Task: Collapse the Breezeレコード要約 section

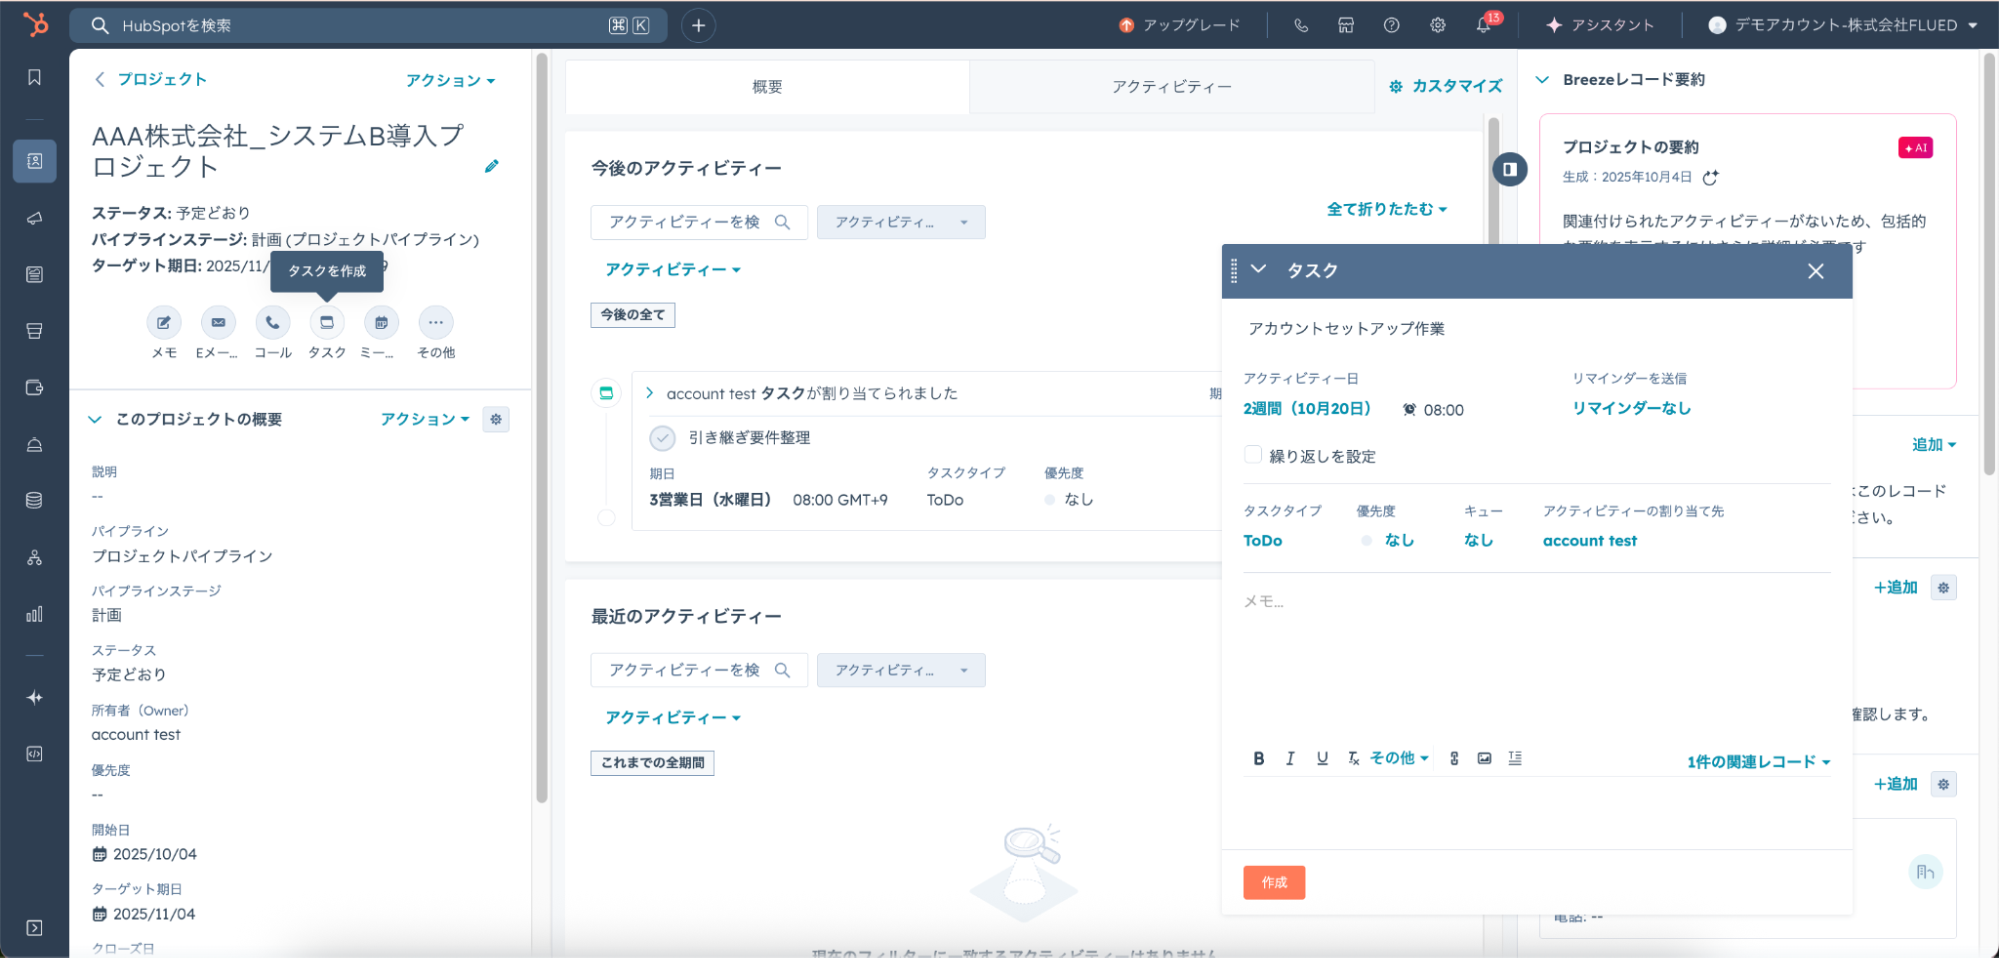Action: pyautogui.click(x=1543, y=80)
